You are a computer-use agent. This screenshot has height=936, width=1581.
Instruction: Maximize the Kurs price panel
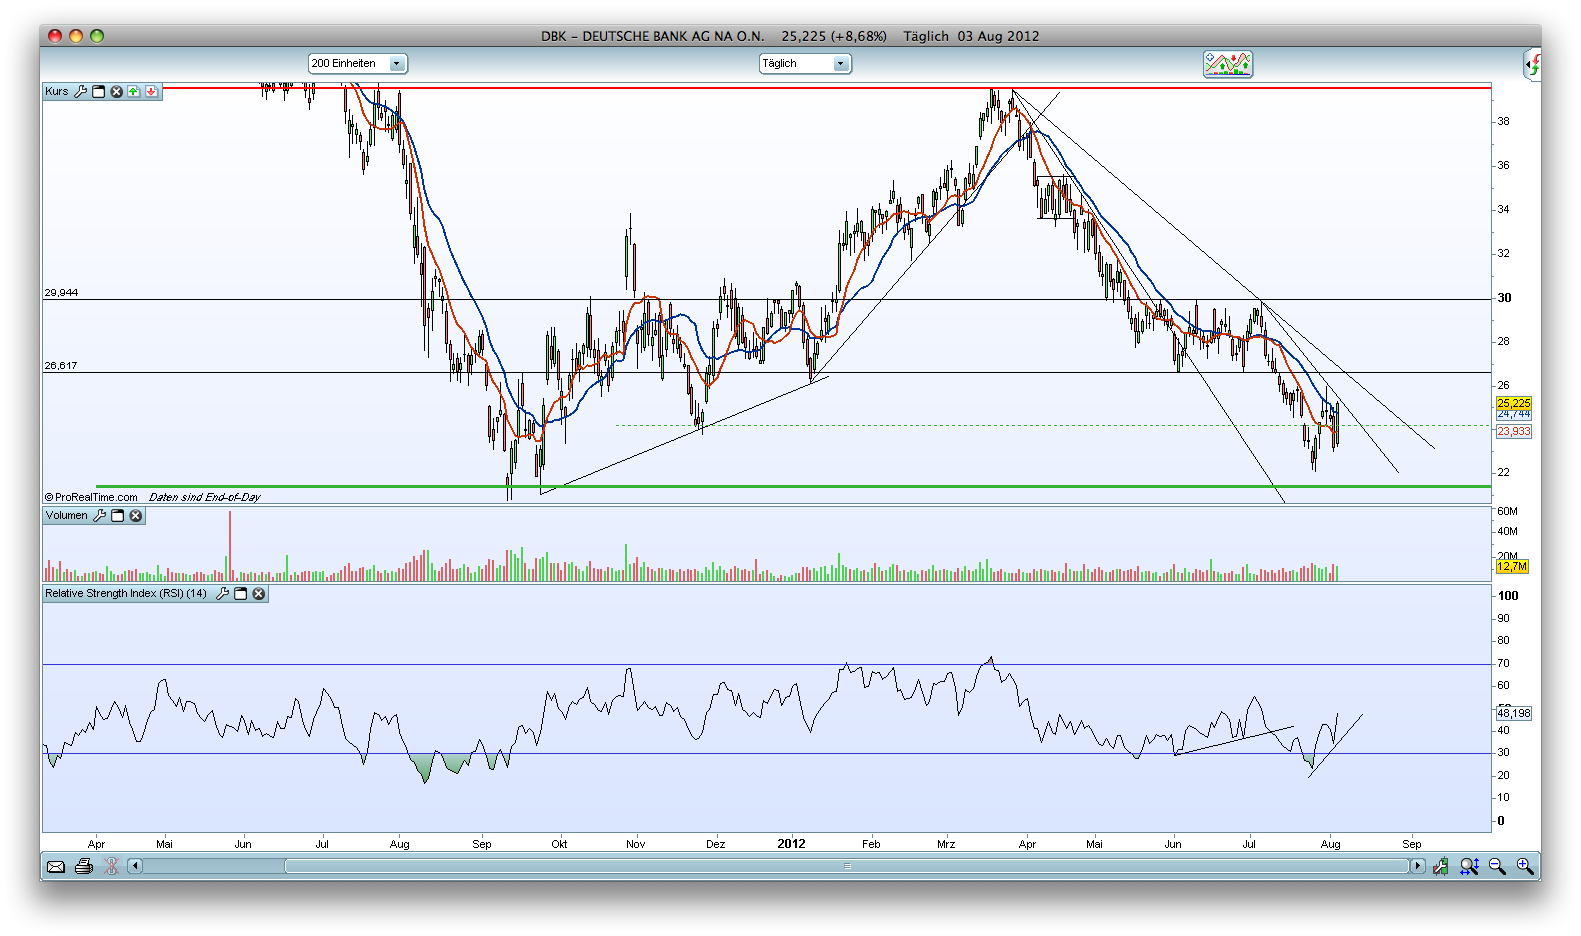(x=99, y=91)
